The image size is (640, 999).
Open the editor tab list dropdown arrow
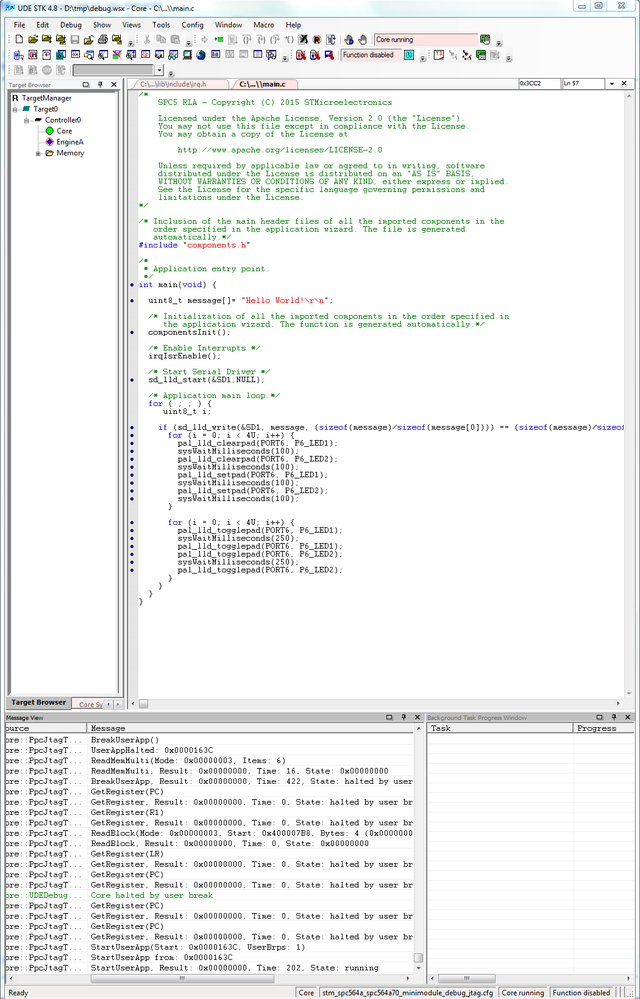pyautogui.click(x=612, y=83)
